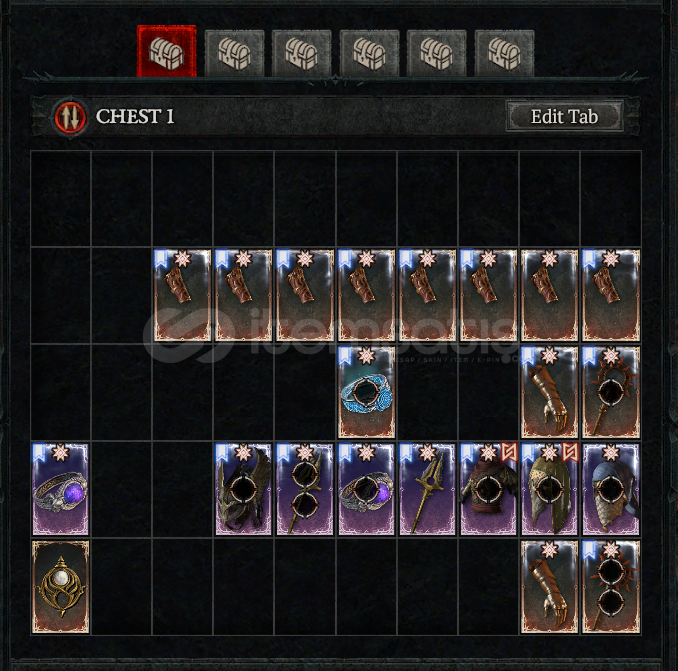Click the red sort arrows icon
The height and width of the screenshot is (671, 678).
click(70, 117)
